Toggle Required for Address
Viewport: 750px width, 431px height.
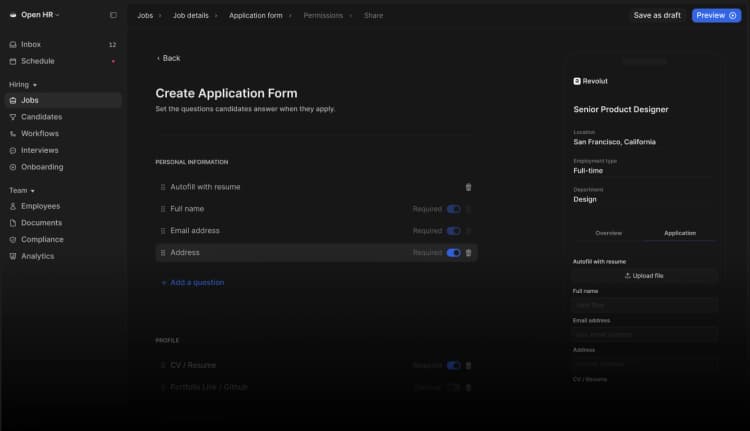(x=453, y=253)
